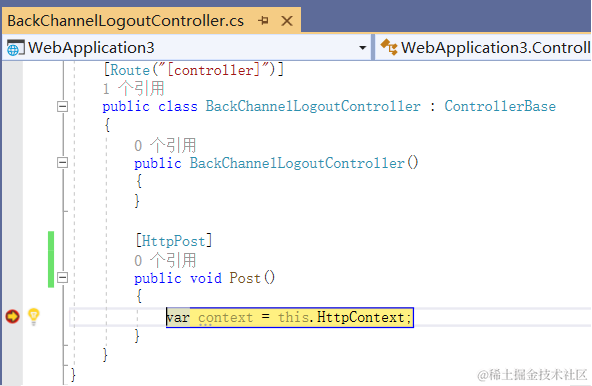Click the [HttpPost] attribute

174,241
